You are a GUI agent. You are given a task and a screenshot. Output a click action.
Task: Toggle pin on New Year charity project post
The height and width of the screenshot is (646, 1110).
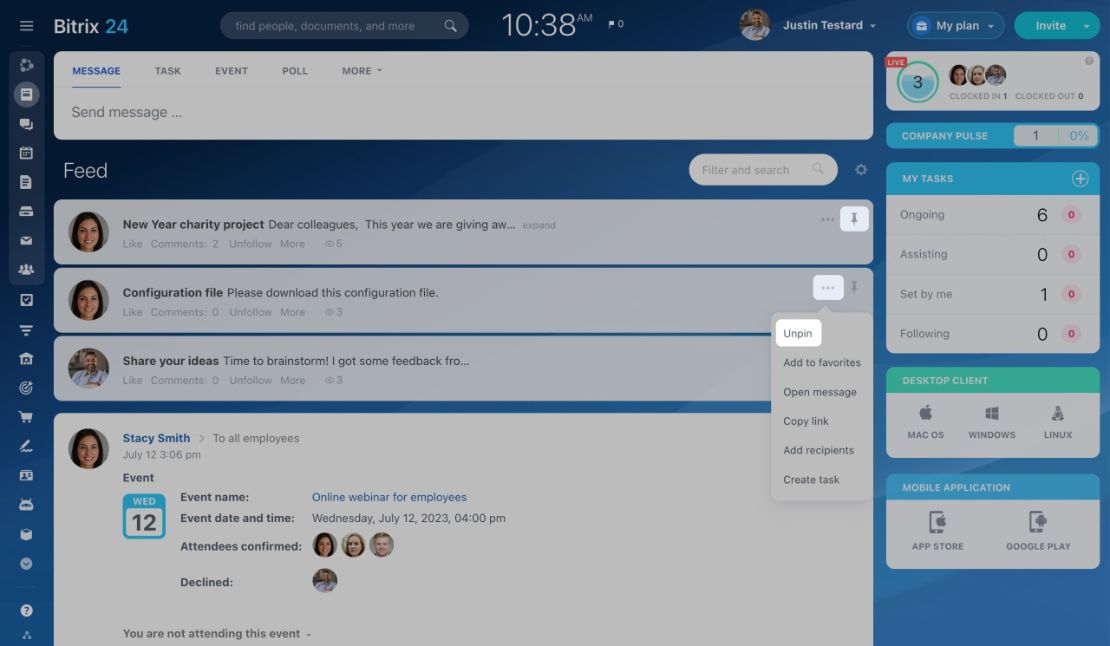(854, 219)
